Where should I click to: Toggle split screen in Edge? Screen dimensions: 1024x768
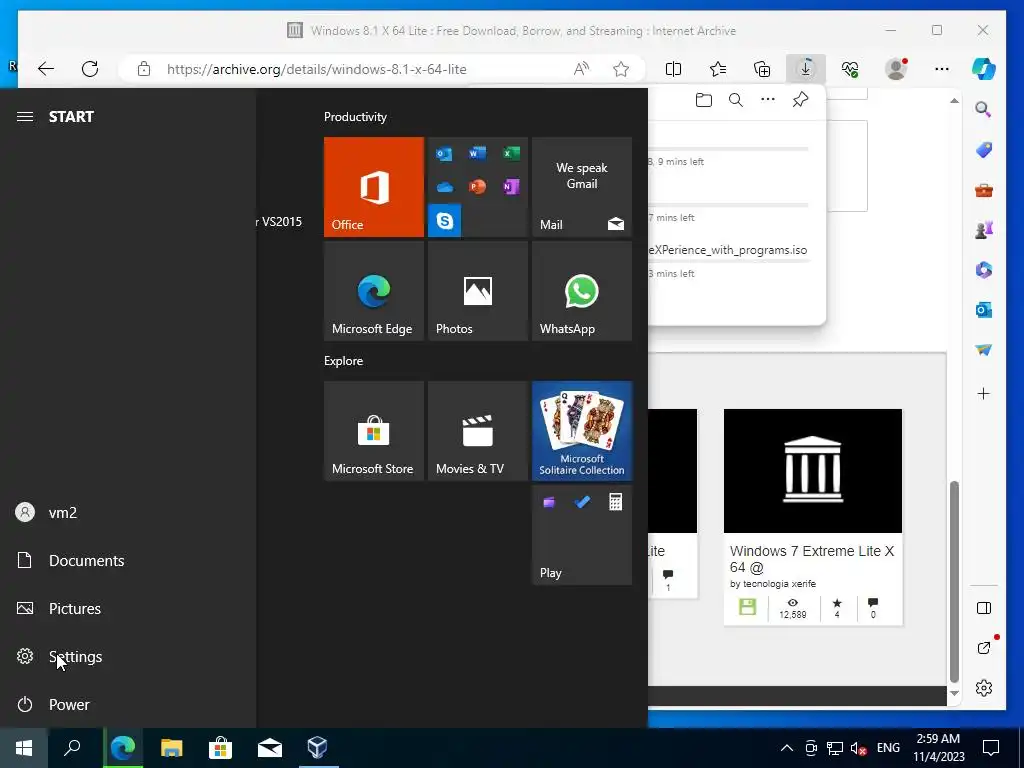pyautogui.click(x=673, y=69)
